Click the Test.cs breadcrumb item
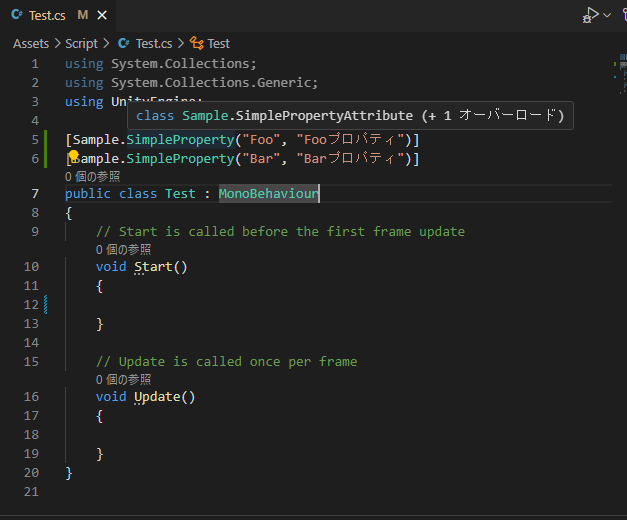Screen dimensions: 627x520 [154, 43]
